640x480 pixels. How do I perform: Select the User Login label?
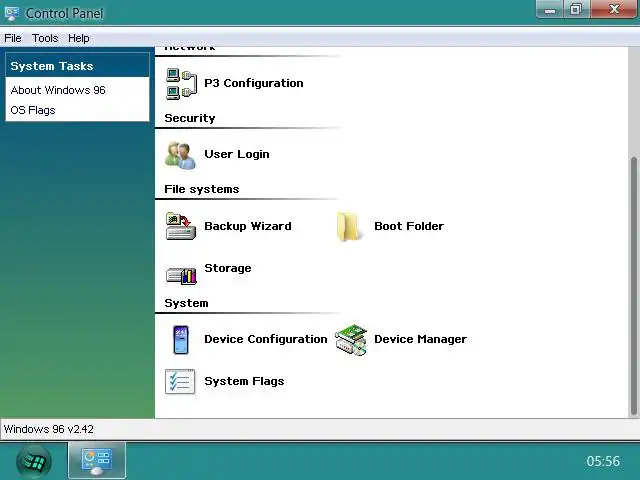click(x=237, y=154)
